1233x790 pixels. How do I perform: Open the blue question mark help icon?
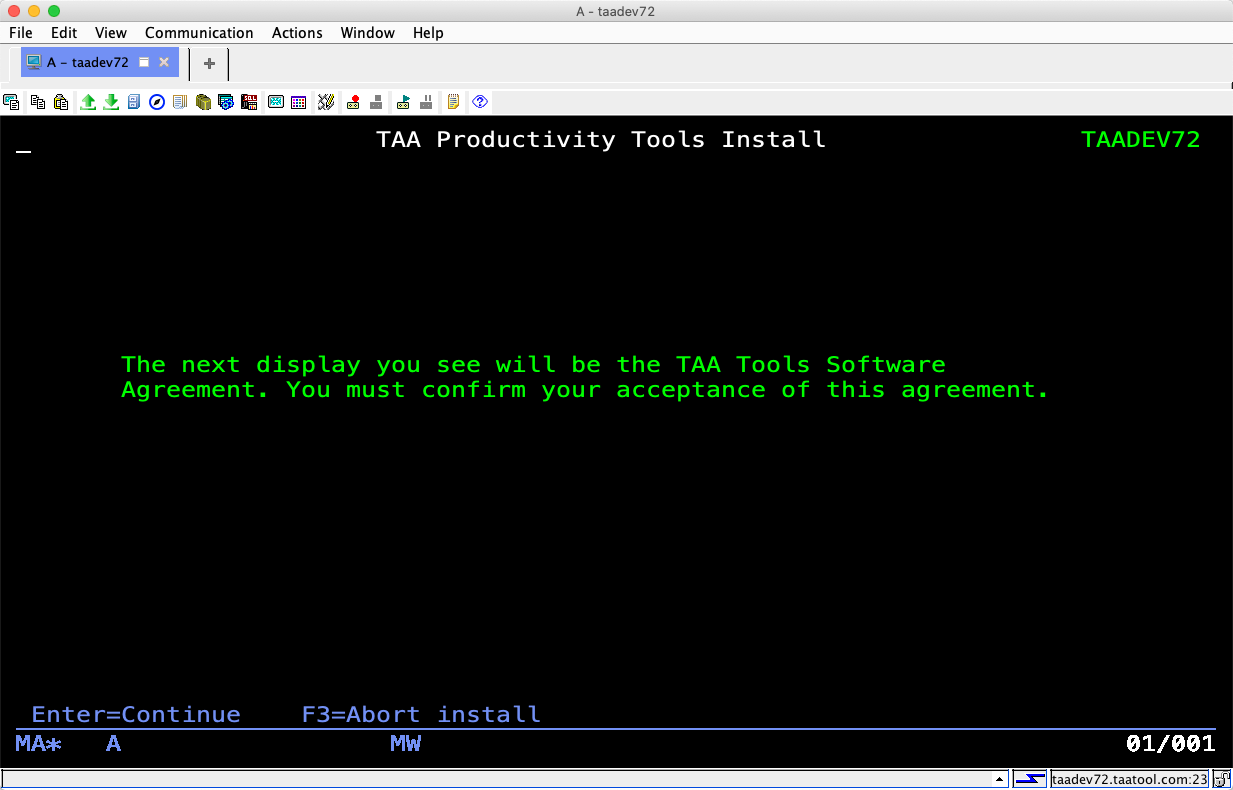480,102
